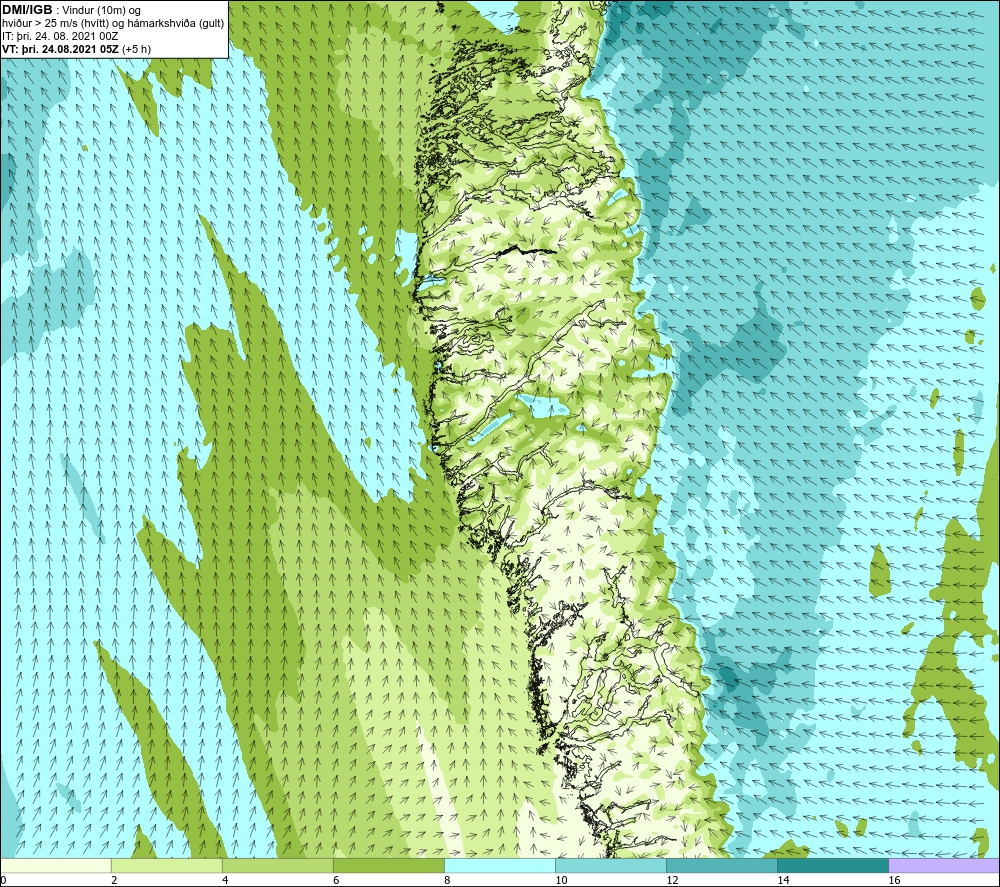Select the medium green 4–6 m/s legend swatch
Screen dimensions: 1000x887
pos(278,866)
